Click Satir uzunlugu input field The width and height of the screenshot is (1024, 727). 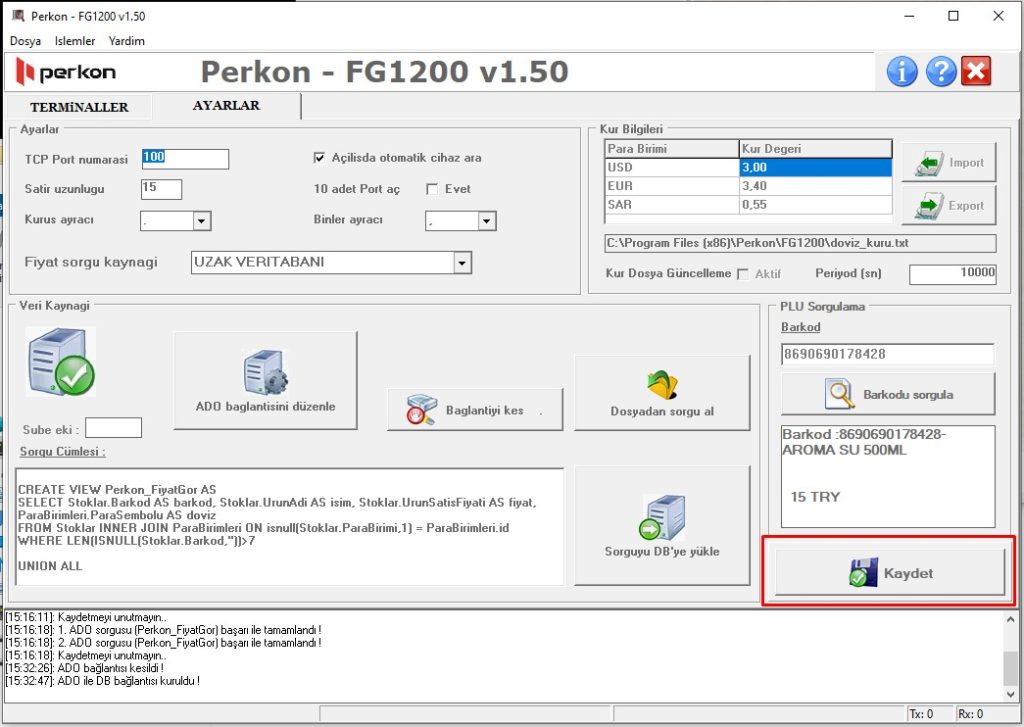coord(161,189)
